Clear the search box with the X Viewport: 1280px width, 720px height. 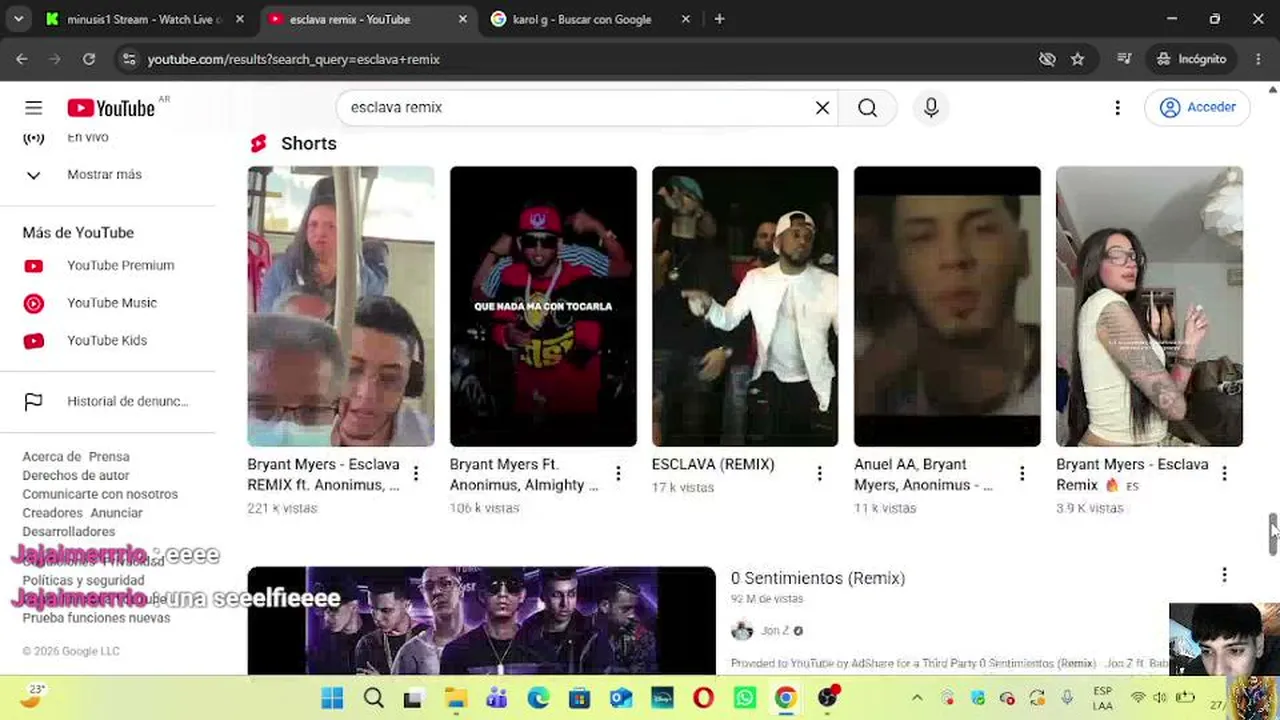[x=822, y=108]
